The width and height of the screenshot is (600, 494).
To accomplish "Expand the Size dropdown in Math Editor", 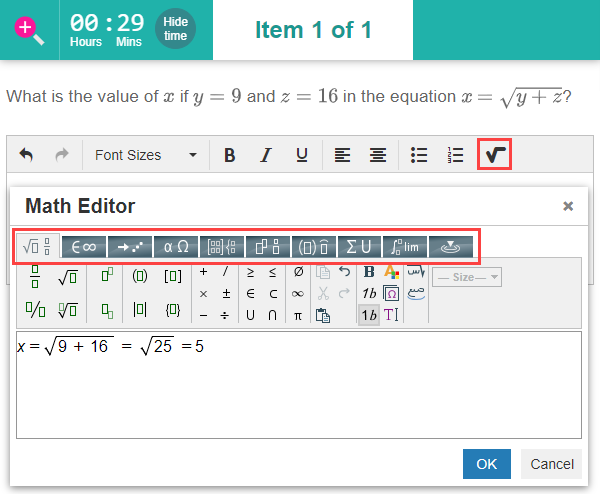I will (x=467, y=277).
